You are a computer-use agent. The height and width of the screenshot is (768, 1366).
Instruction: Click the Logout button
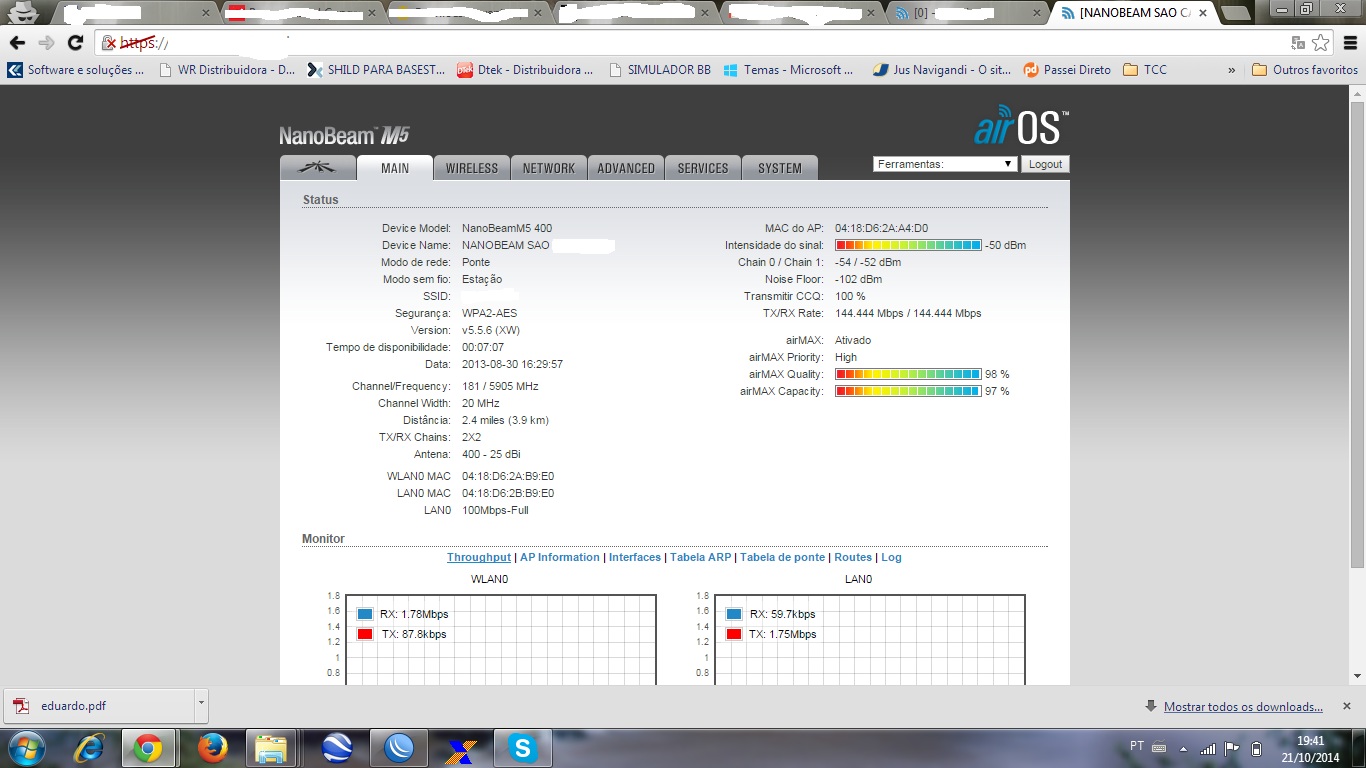(x=1045, y=164)
